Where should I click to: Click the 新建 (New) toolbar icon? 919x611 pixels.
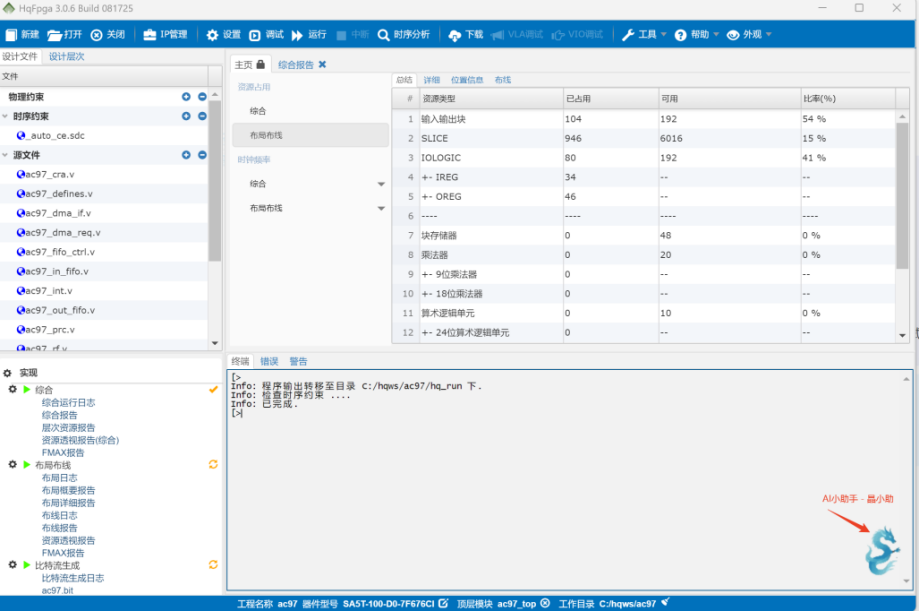click(12, 35)
